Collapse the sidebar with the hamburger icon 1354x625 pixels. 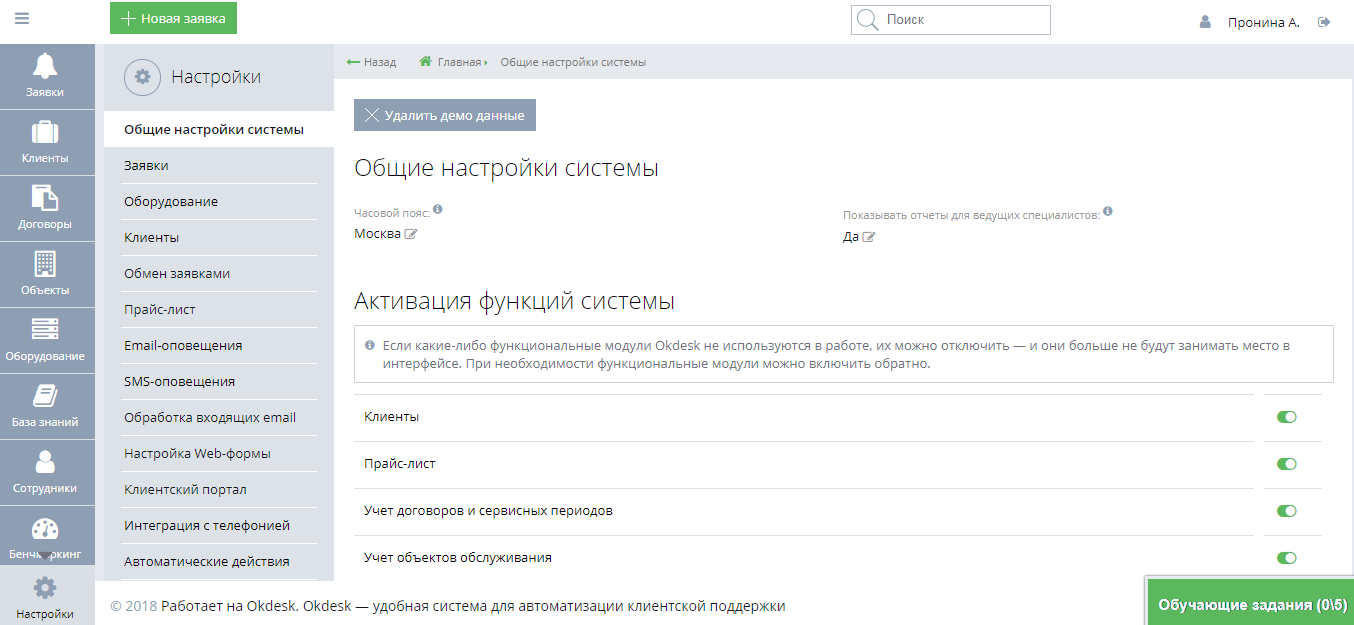[21, 17]
